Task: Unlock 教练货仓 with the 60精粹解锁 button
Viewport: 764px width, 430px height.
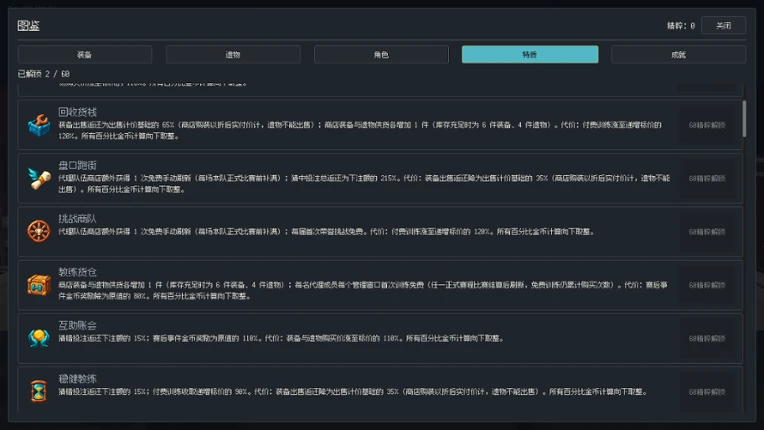Action: tap(707, 285)
